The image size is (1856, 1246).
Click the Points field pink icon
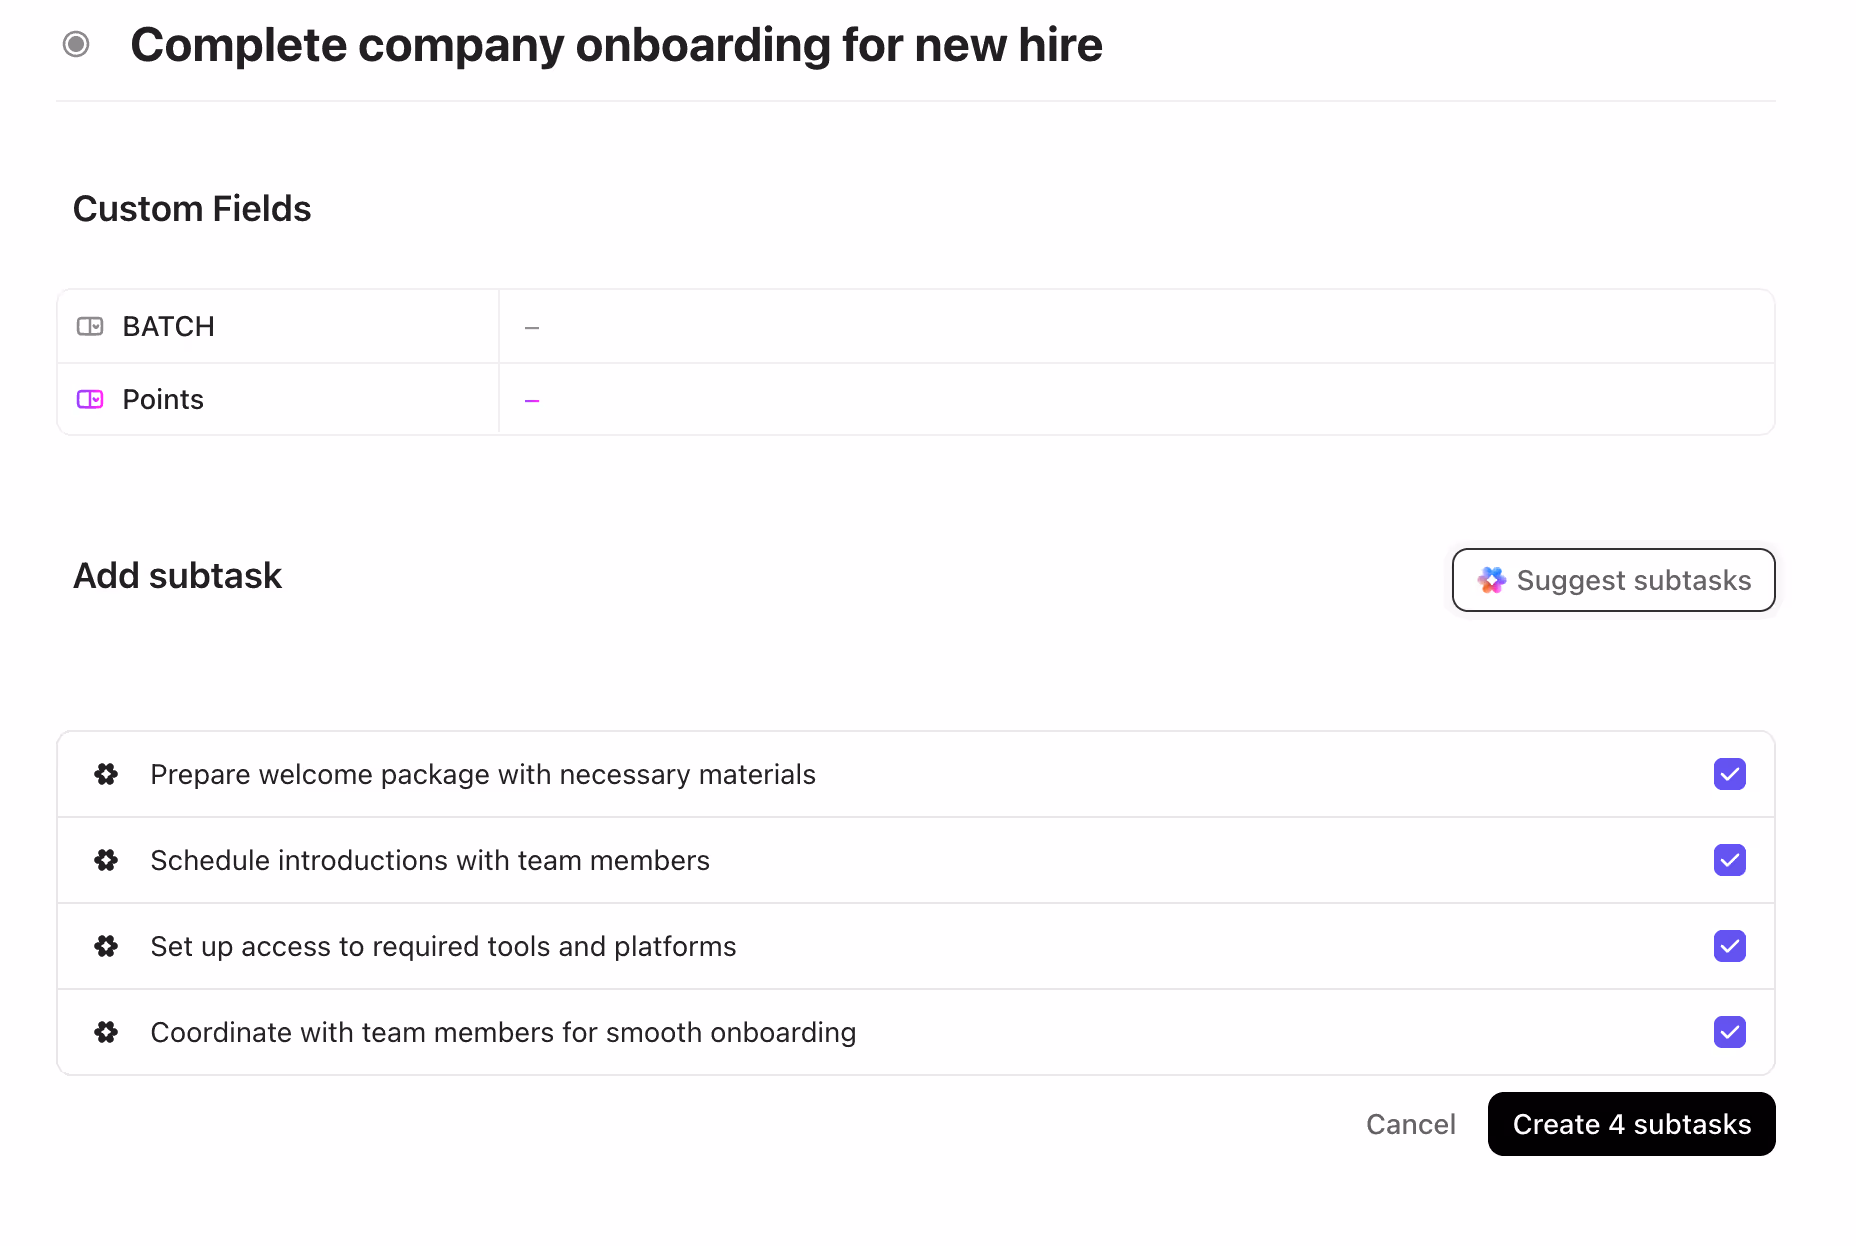(90, 399)
